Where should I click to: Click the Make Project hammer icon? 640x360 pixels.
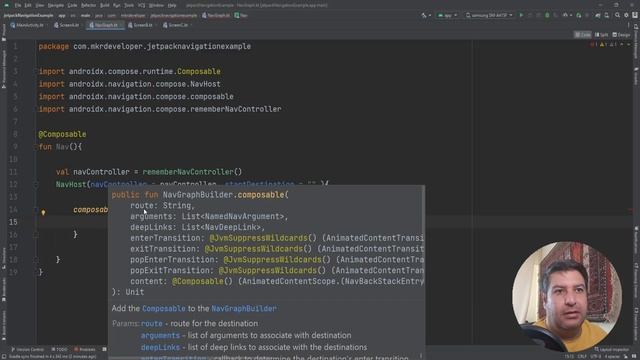click(424, 16)
